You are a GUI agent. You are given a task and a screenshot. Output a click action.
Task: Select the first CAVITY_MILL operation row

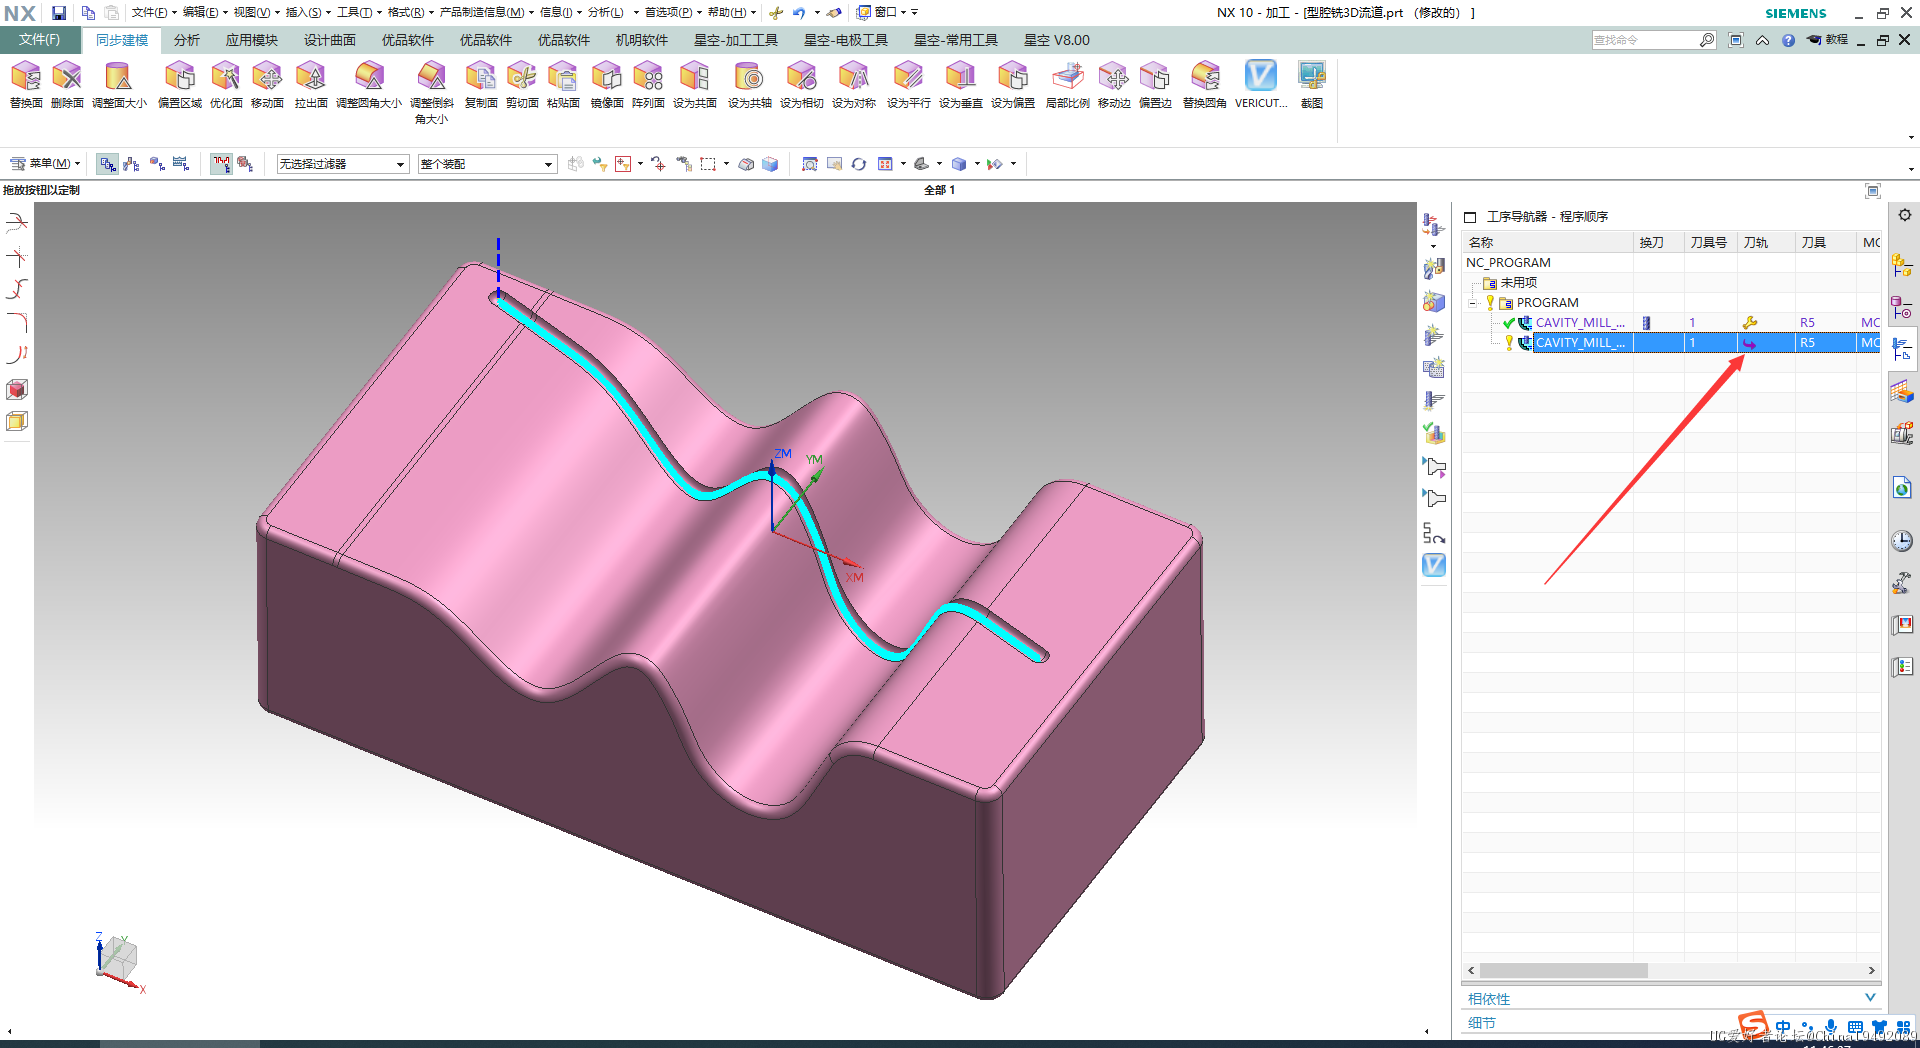click(1671, 323)
